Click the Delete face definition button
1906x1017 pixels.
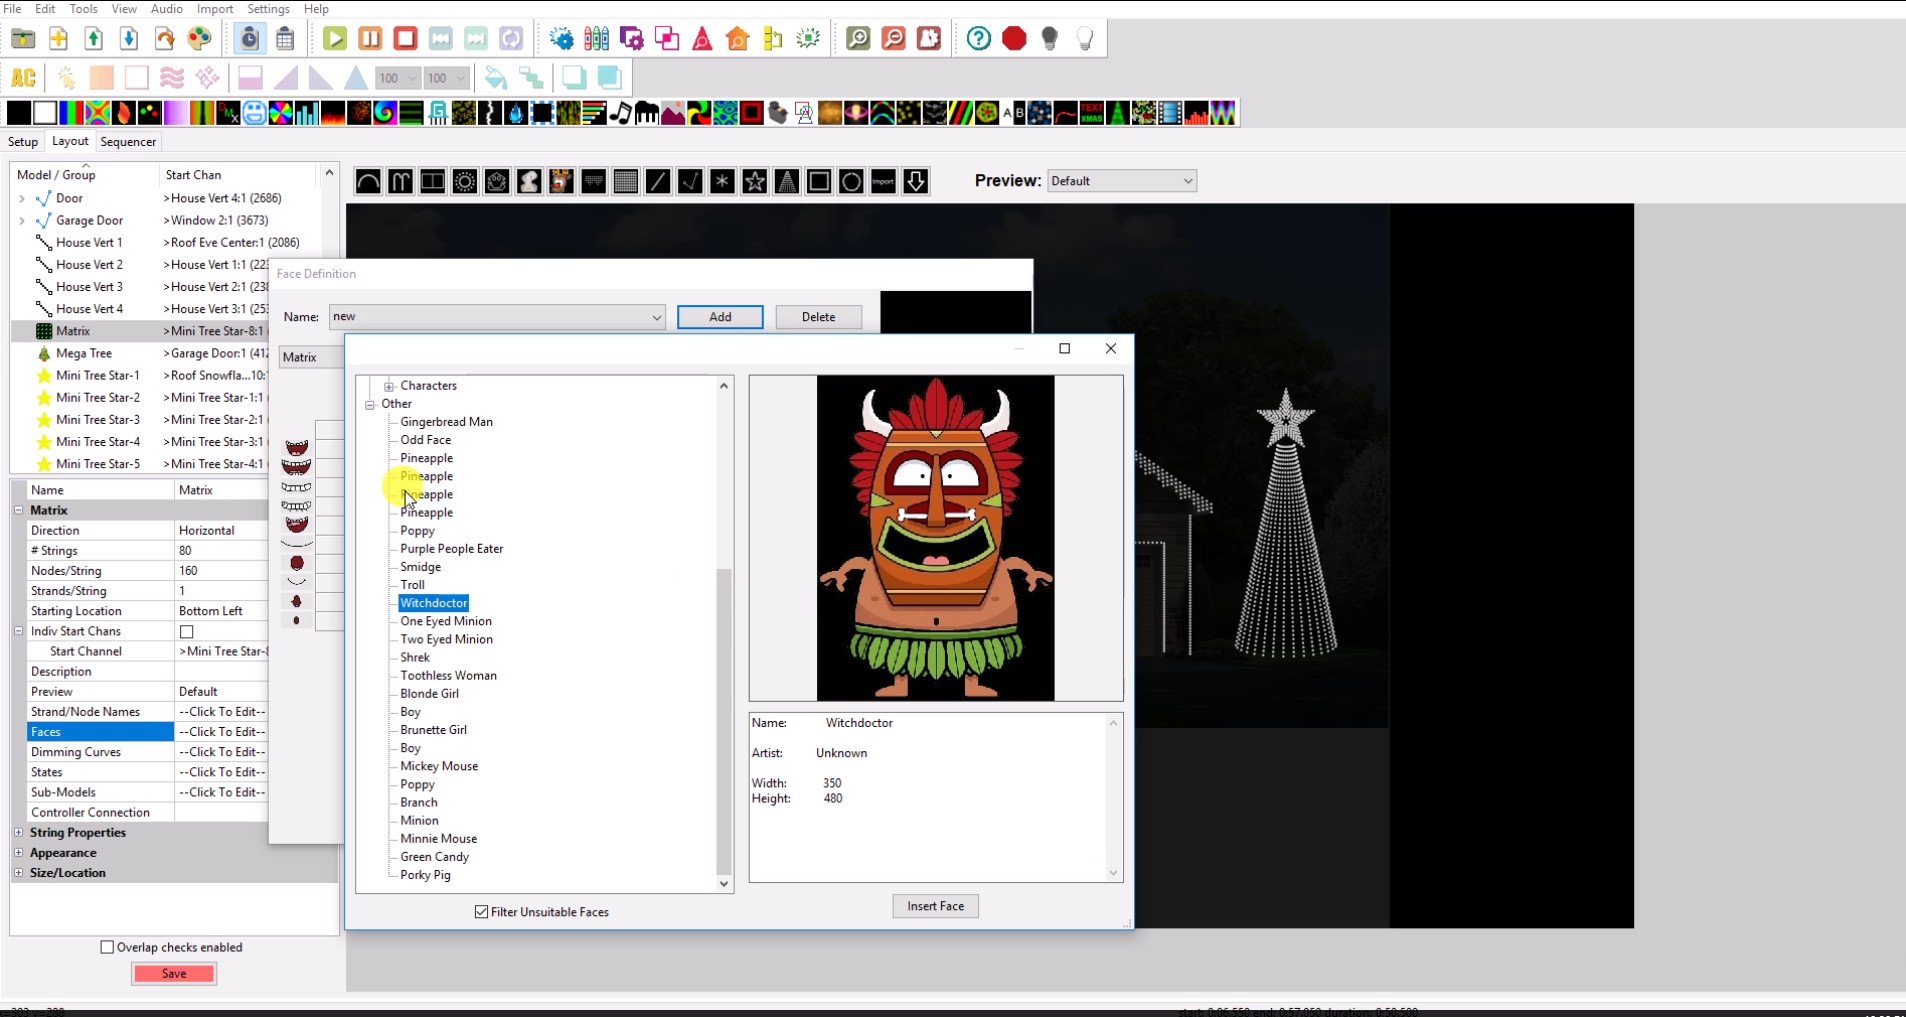(818, 317)
